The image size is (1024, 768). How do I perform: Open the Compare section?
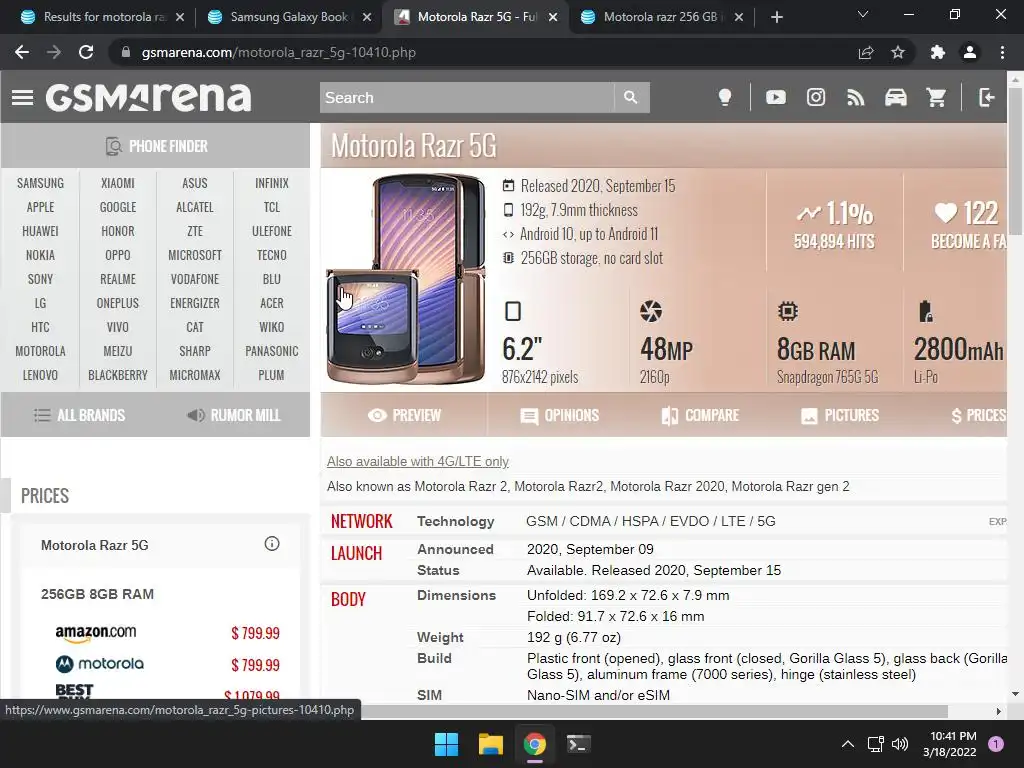[700, 415]
